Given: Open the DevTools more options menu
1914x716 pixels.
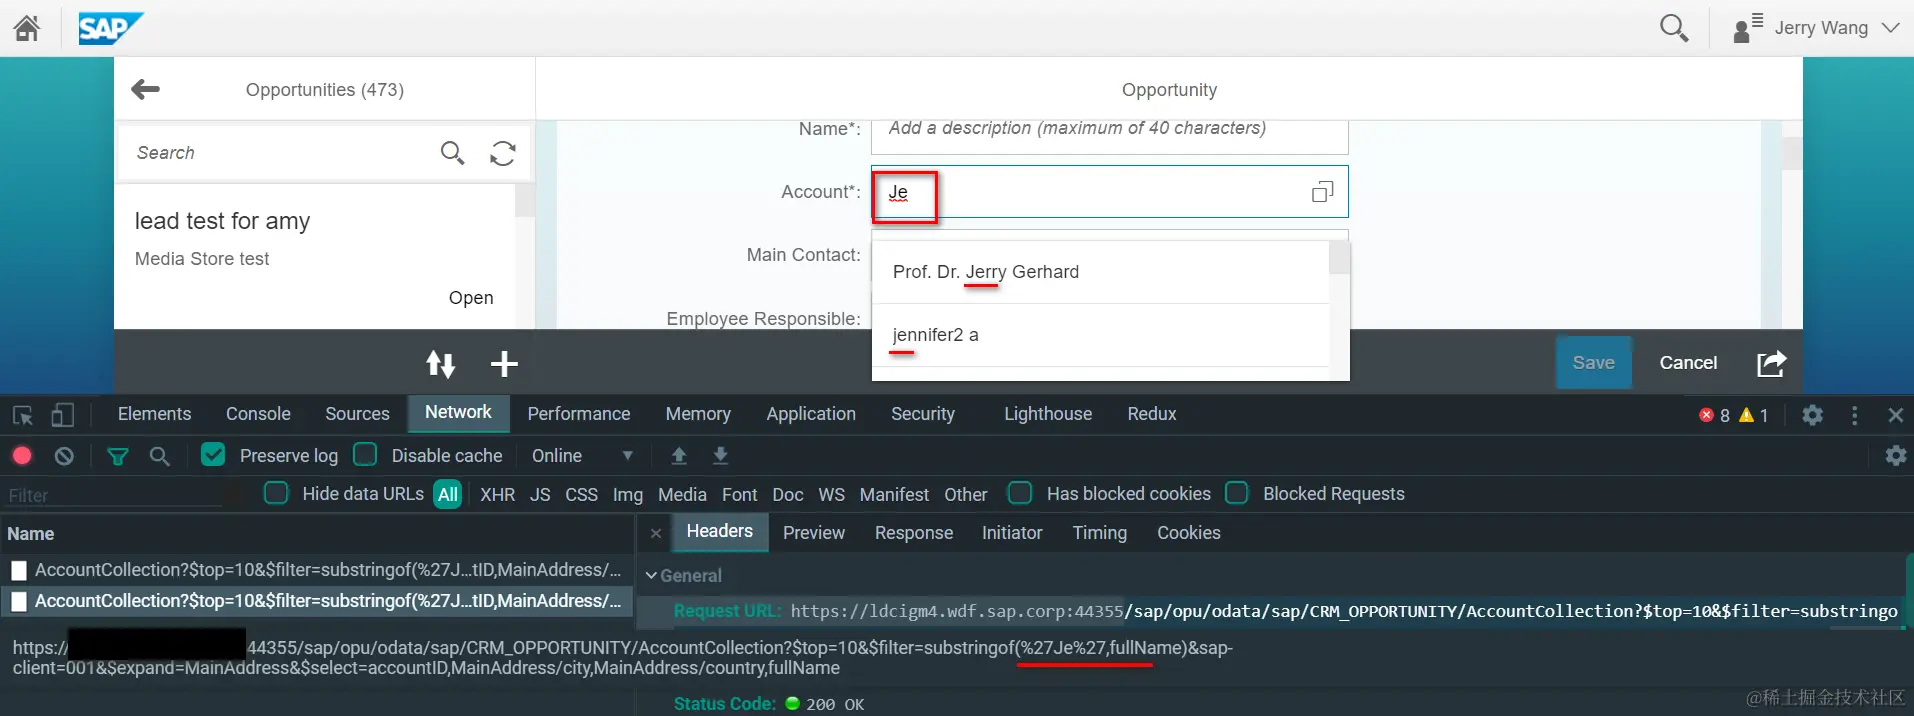Looking at the screenshot, I should (x=1854, y=415).
